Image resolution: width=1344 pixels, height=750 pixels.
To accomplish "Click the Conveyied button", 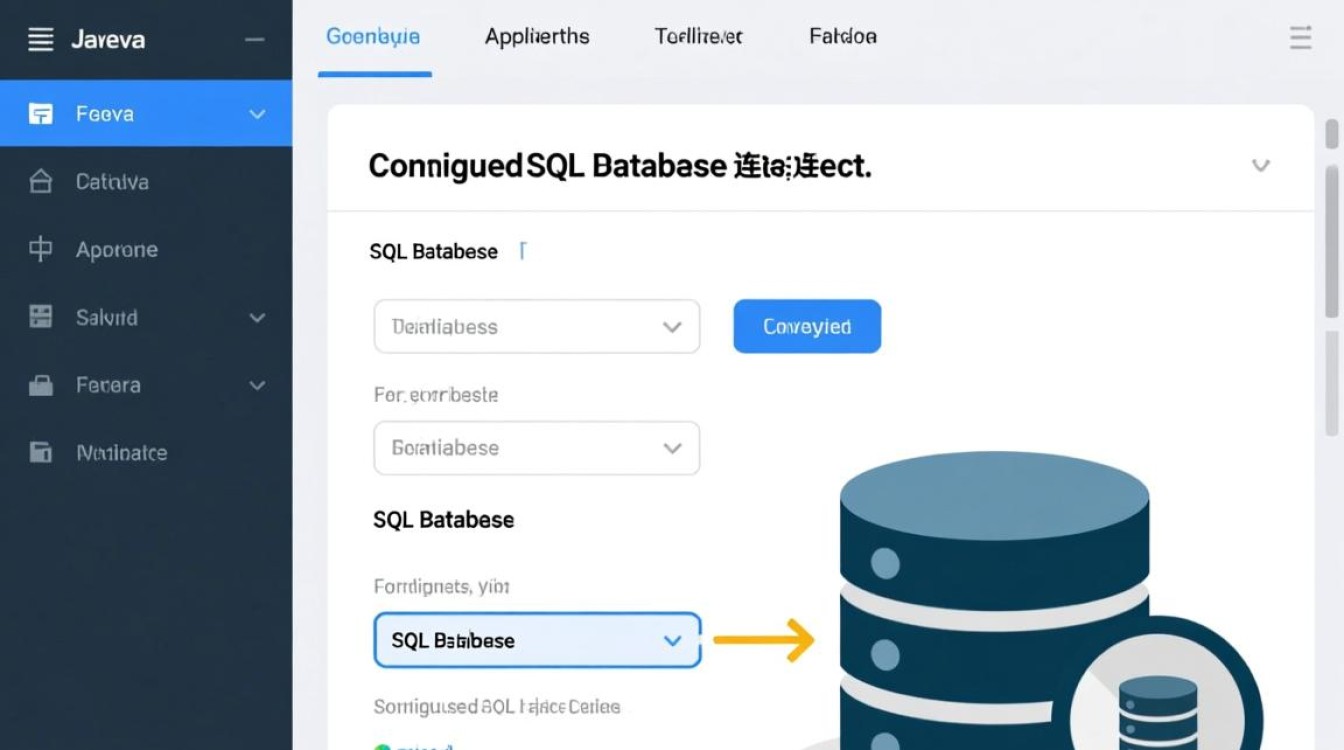I will [806, 326].
